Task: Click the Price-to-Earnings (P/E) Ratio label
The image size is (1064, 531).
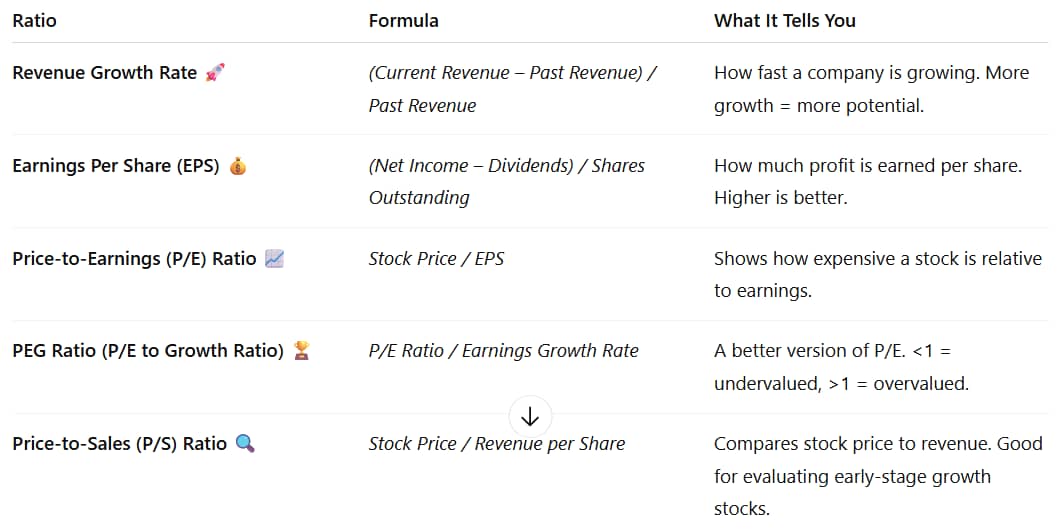Action: pyautogui.click(x=134, y=258)
